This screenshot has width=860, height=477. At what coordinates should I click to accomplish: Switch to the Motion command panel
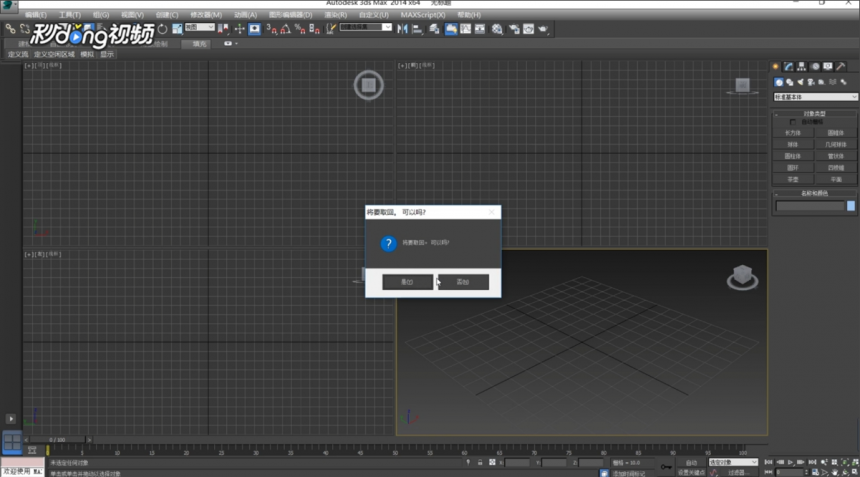[815, 66]
